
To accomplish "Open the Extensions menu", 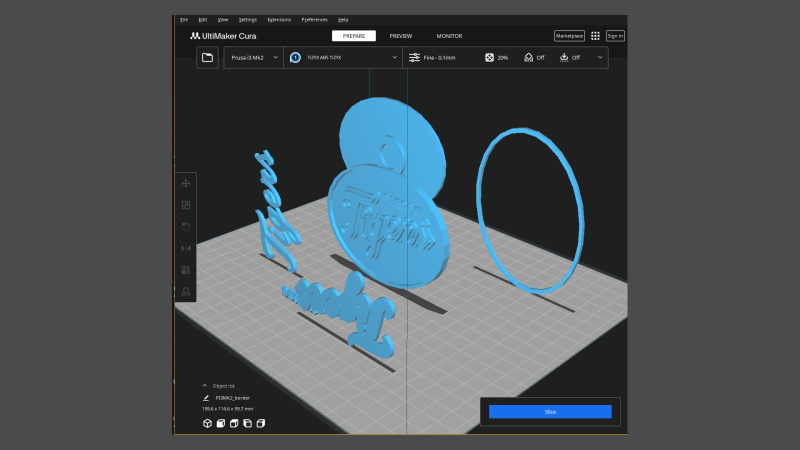I will tap(279, 19).
